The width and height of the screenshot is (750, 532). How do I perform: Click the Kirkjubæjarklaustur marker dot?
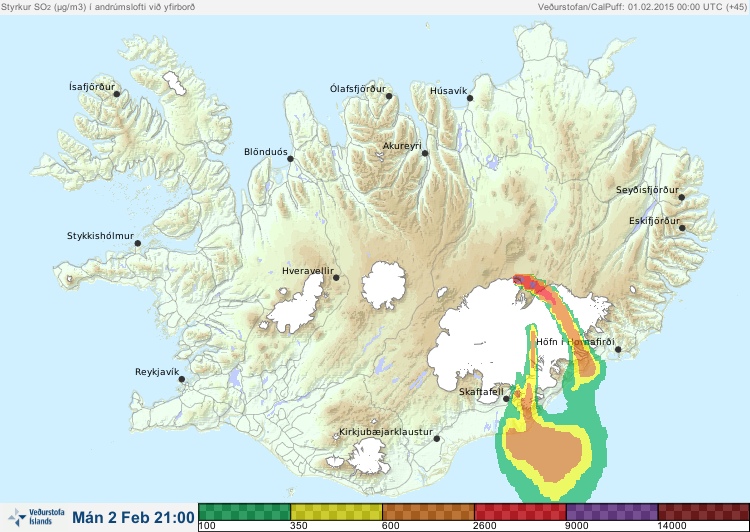click(436, 439)
